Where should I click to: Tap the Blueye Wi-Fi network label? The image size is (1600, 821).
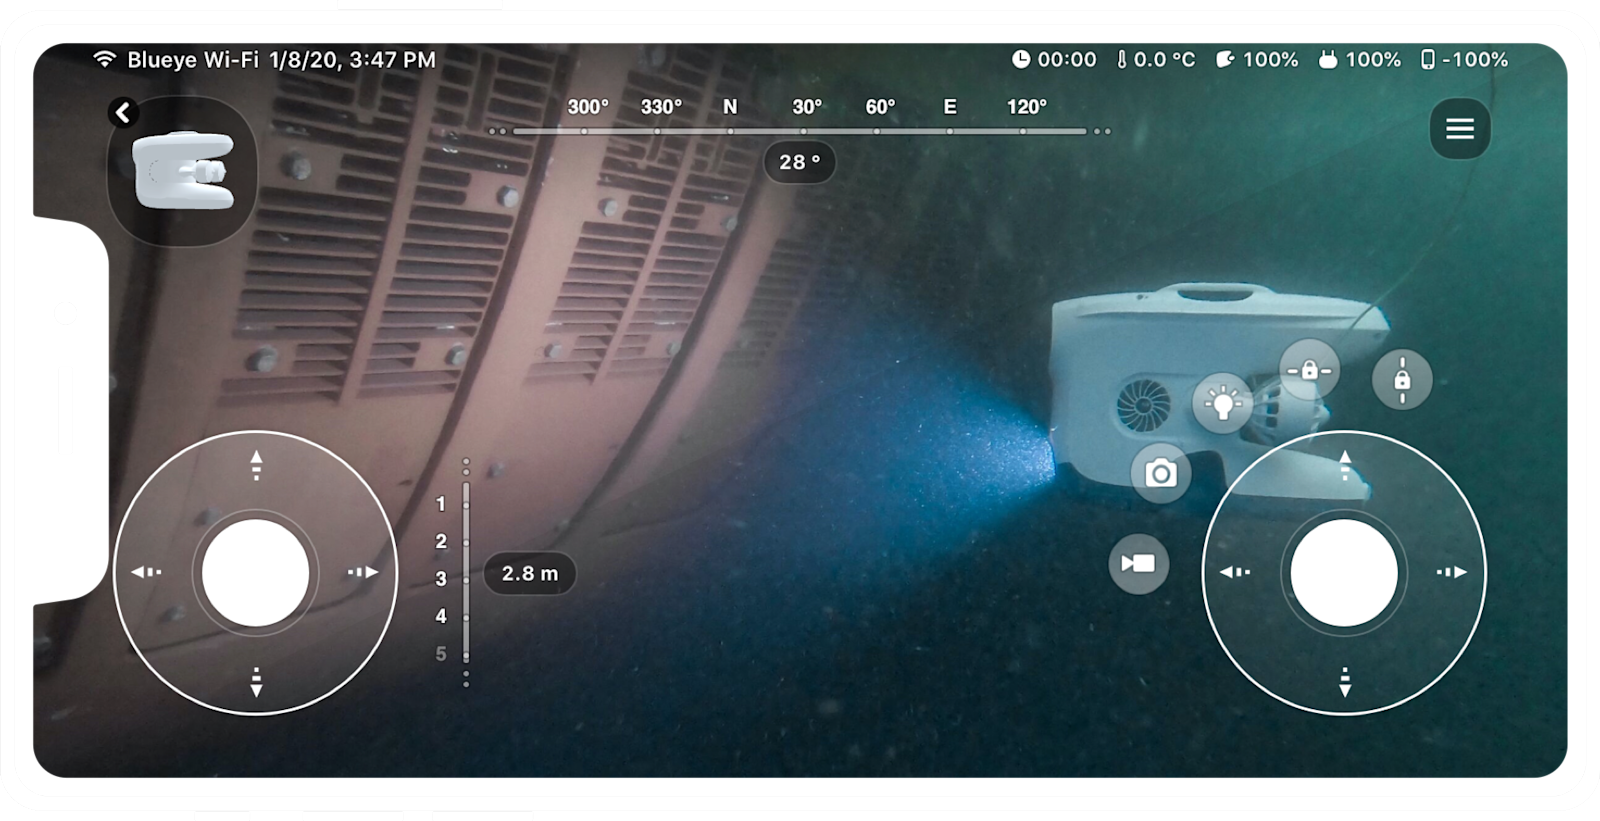193,60
